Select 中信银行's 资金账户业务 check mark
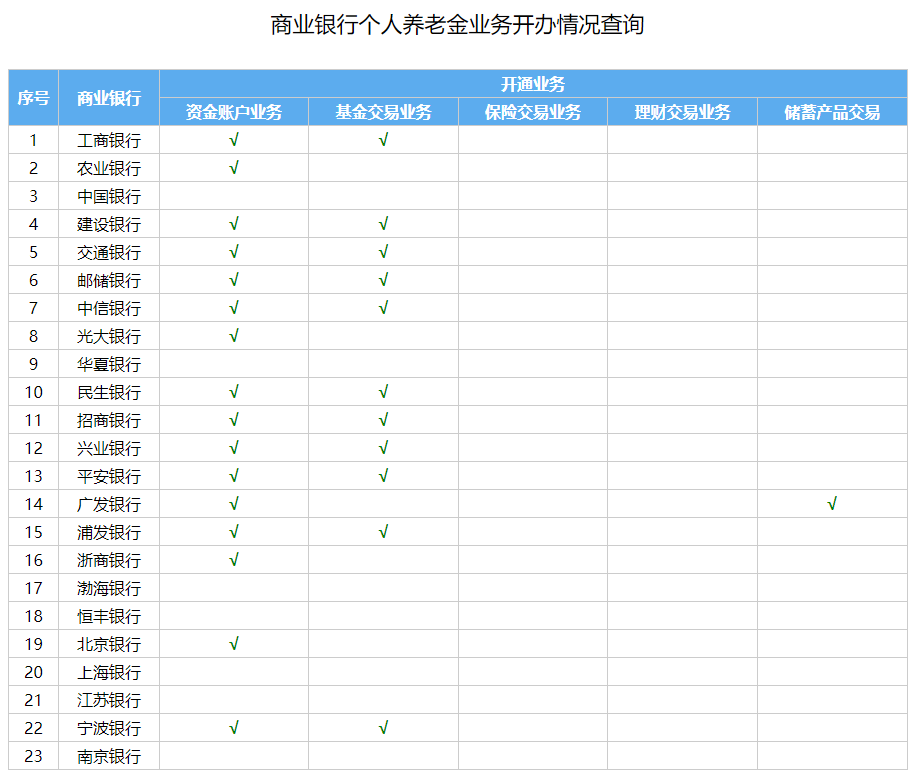Image resolution: width=914 pixels, height=775 pixels. pos(234,308)
